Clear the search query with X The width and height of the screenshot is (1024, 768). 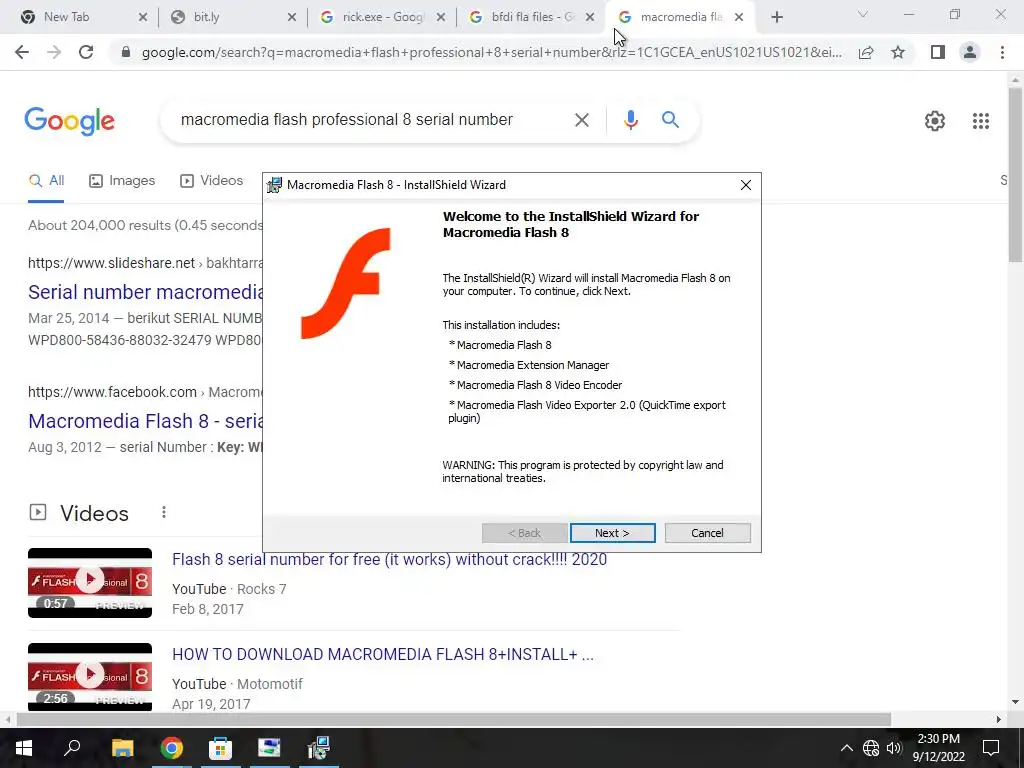tap(582, 120)
